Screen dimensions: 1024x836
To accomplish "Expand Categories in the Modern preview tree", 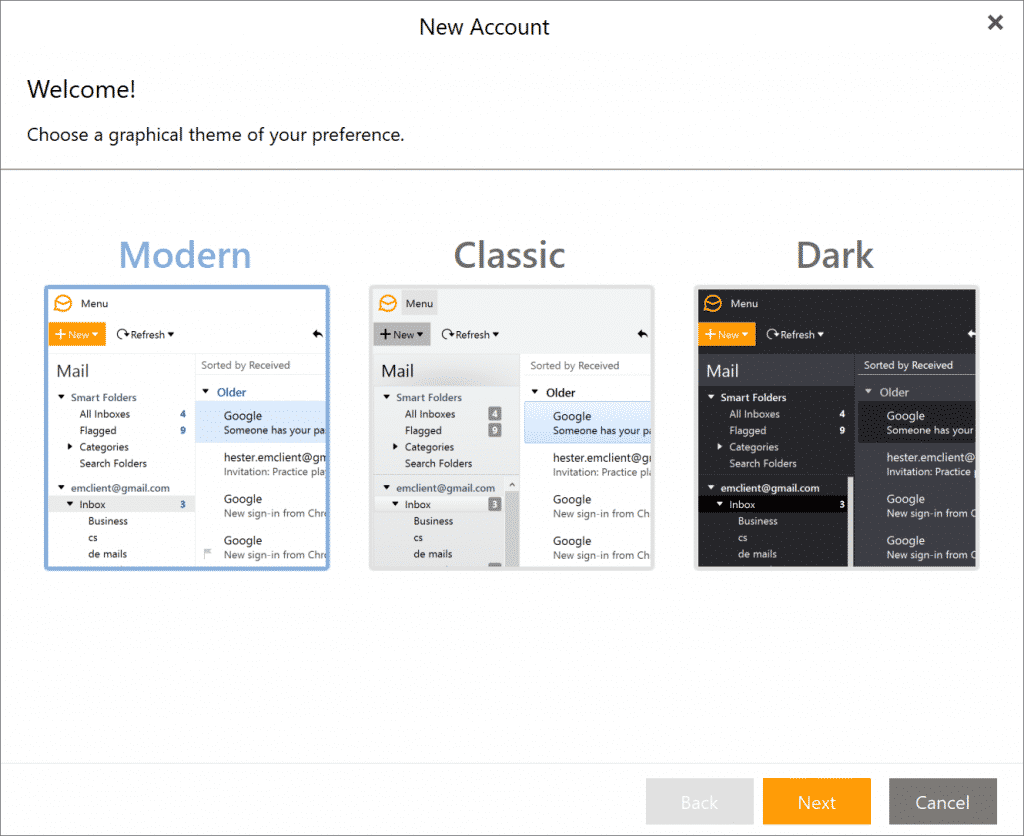I will [x=70, y=447].
